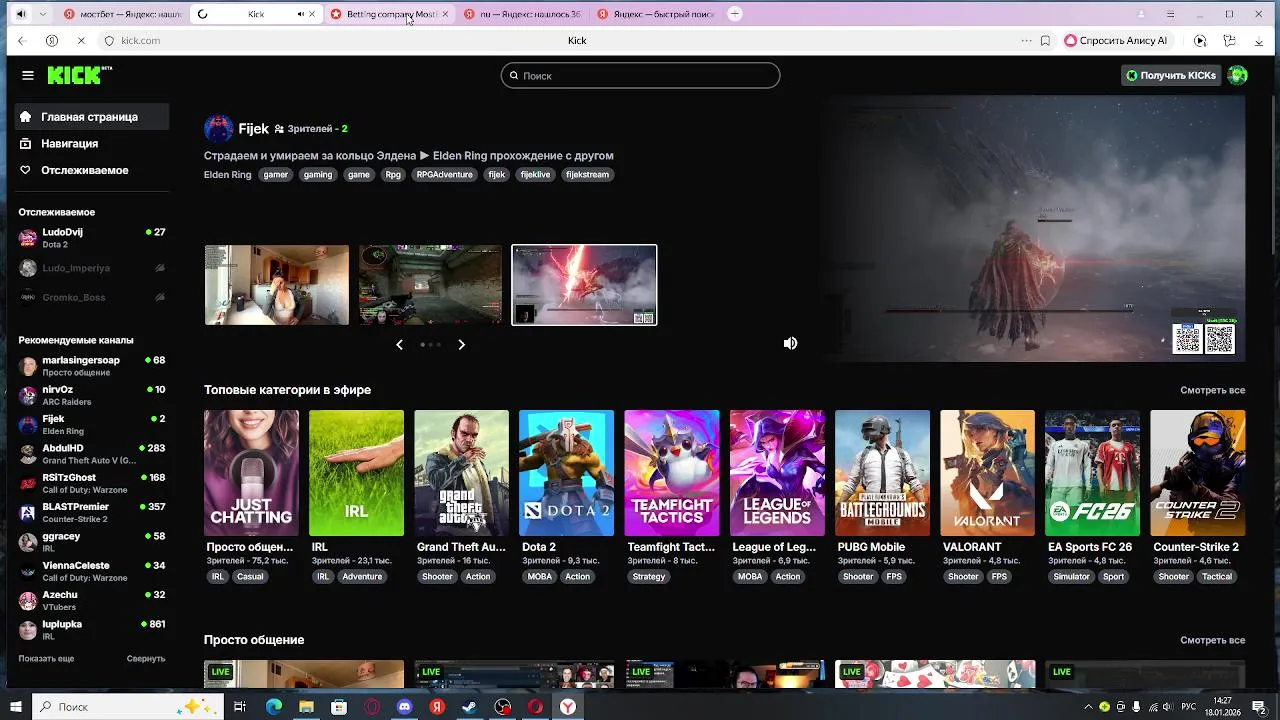Select the Casual tag under Just Chatting
The height and width of the screenshot is (720, 1280).
point(250,577)
